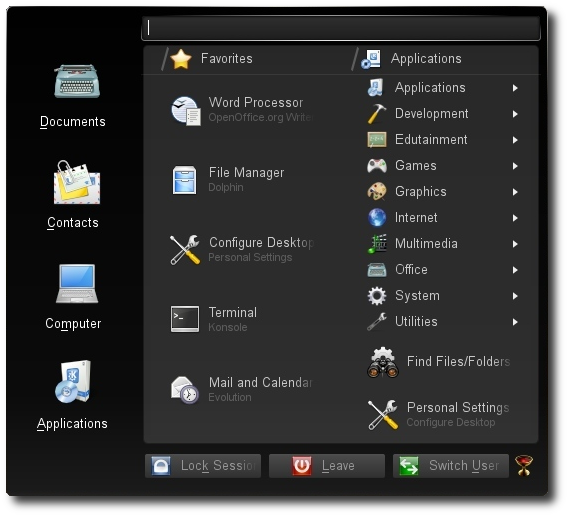Screen dimensions: 568x516
Task: Click the binoculars Find Files/Folders icon
Action: (383, 362)
